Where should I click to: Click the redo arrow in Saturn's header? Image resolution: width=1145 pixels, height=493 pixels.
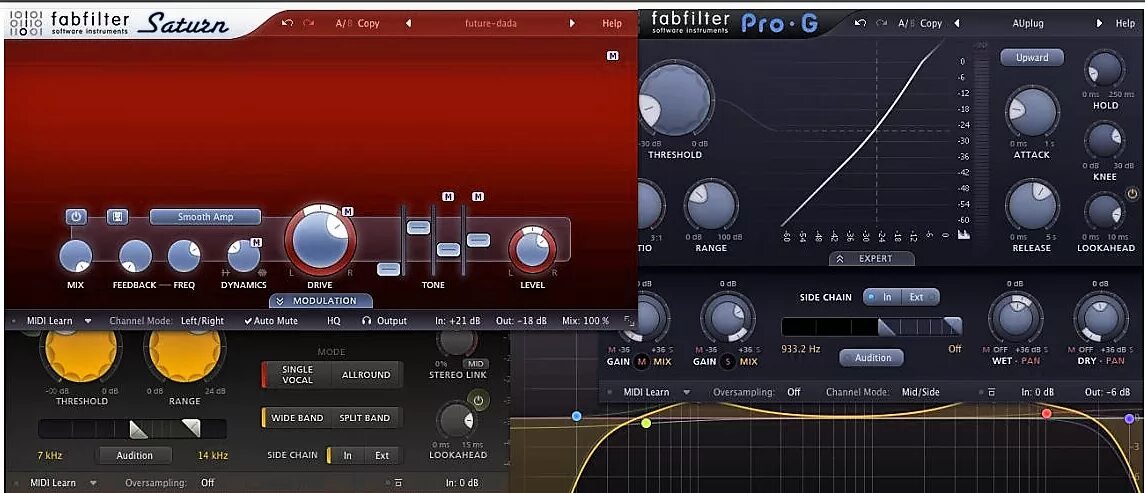pos(308,23)
